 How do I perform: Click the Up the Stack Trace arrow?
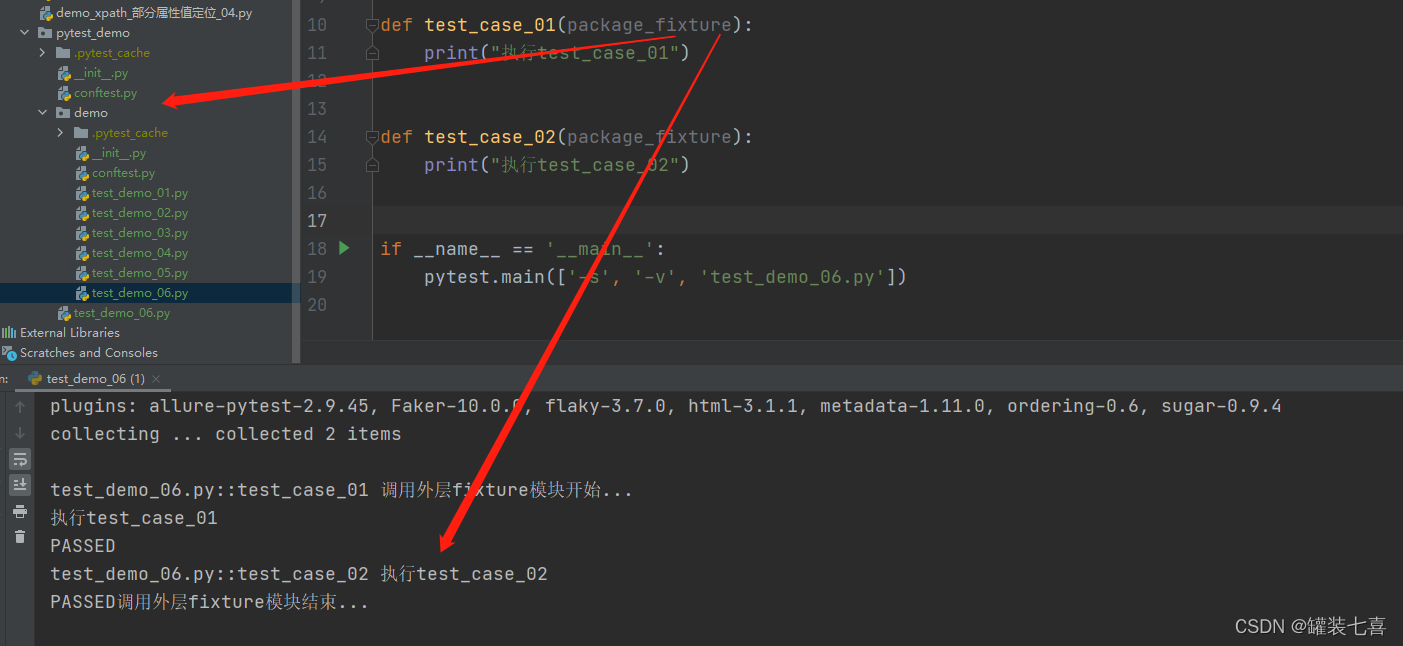[x=20, y=407]
